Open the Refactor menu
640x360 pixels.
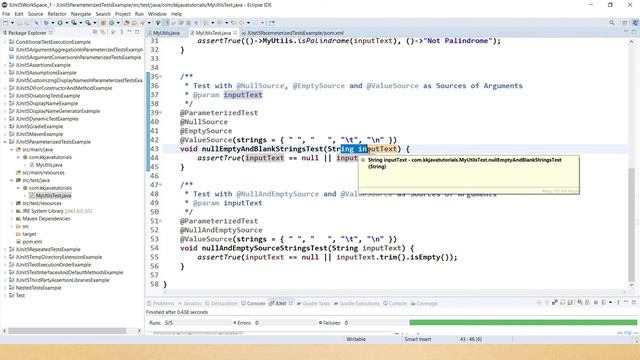(x=57, y=14)
